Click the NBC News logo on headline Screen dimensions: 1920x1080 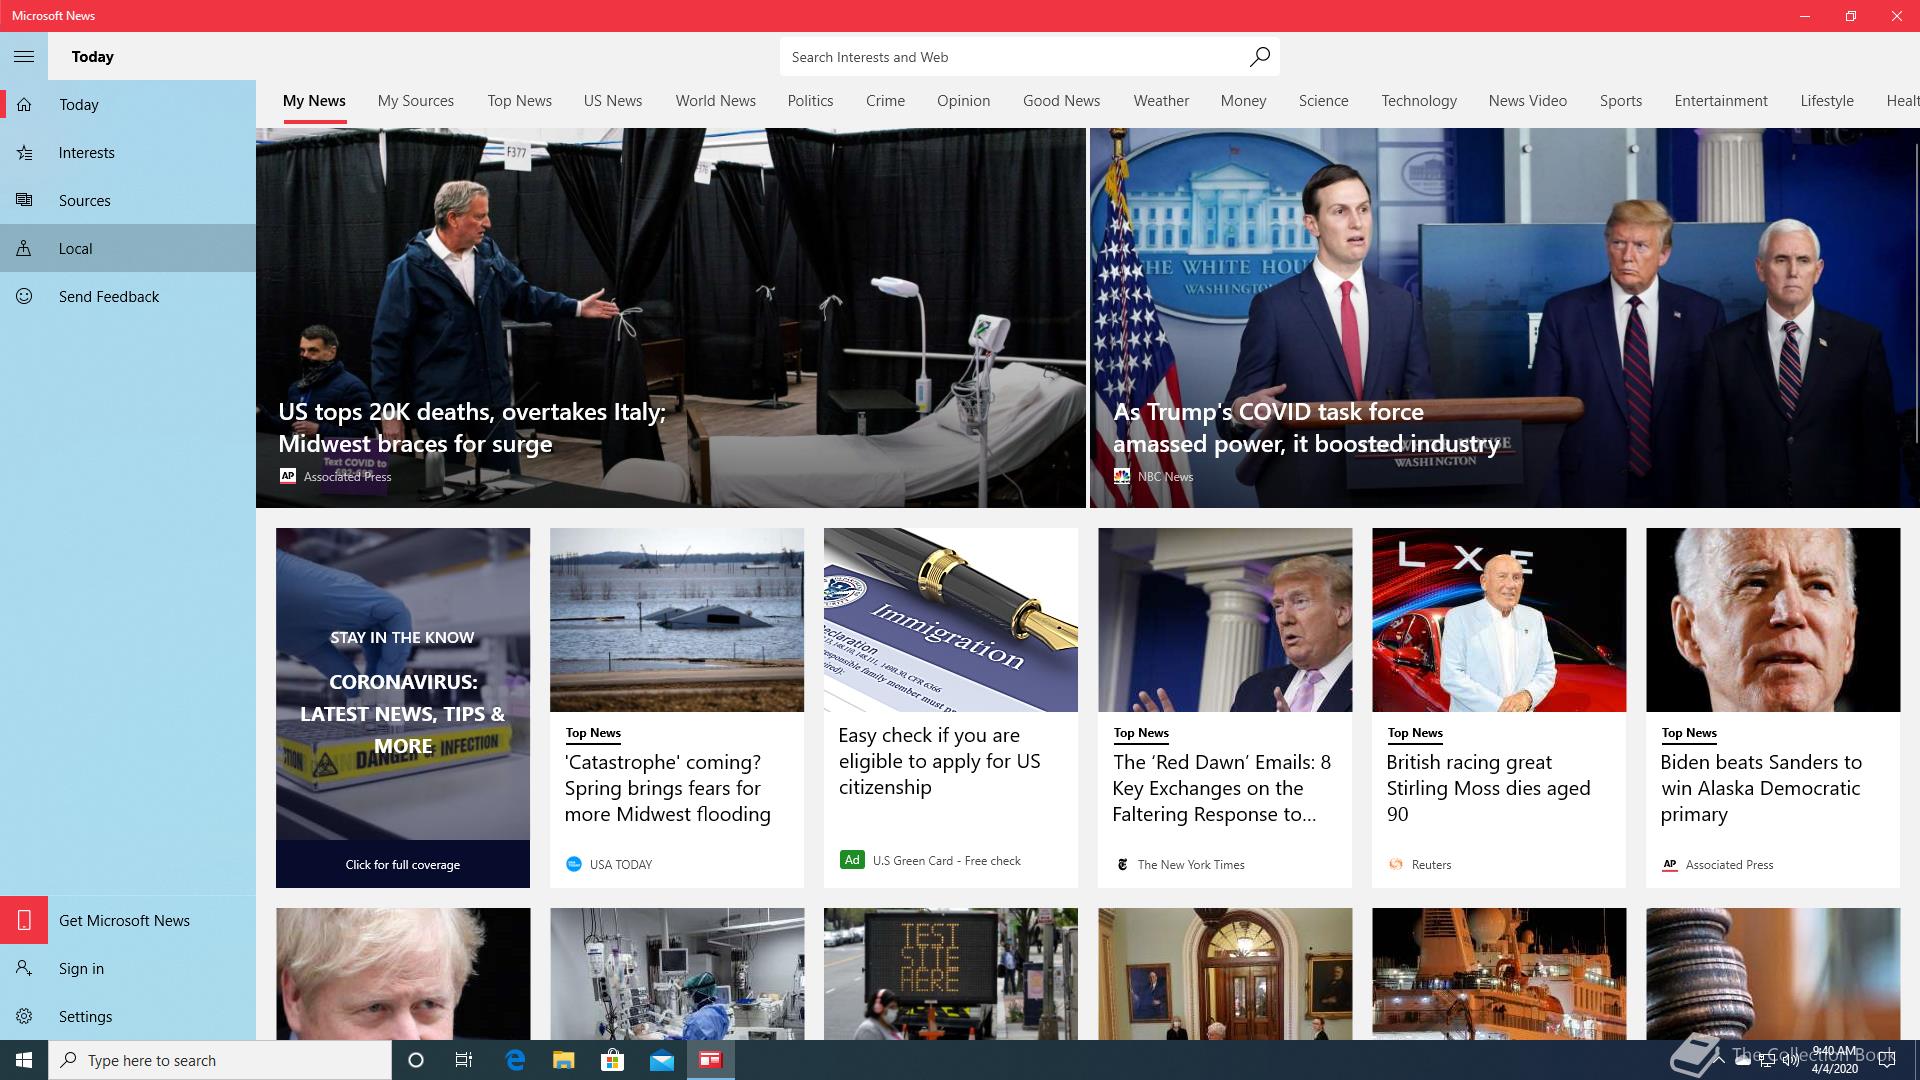[x=1122, y=477]
